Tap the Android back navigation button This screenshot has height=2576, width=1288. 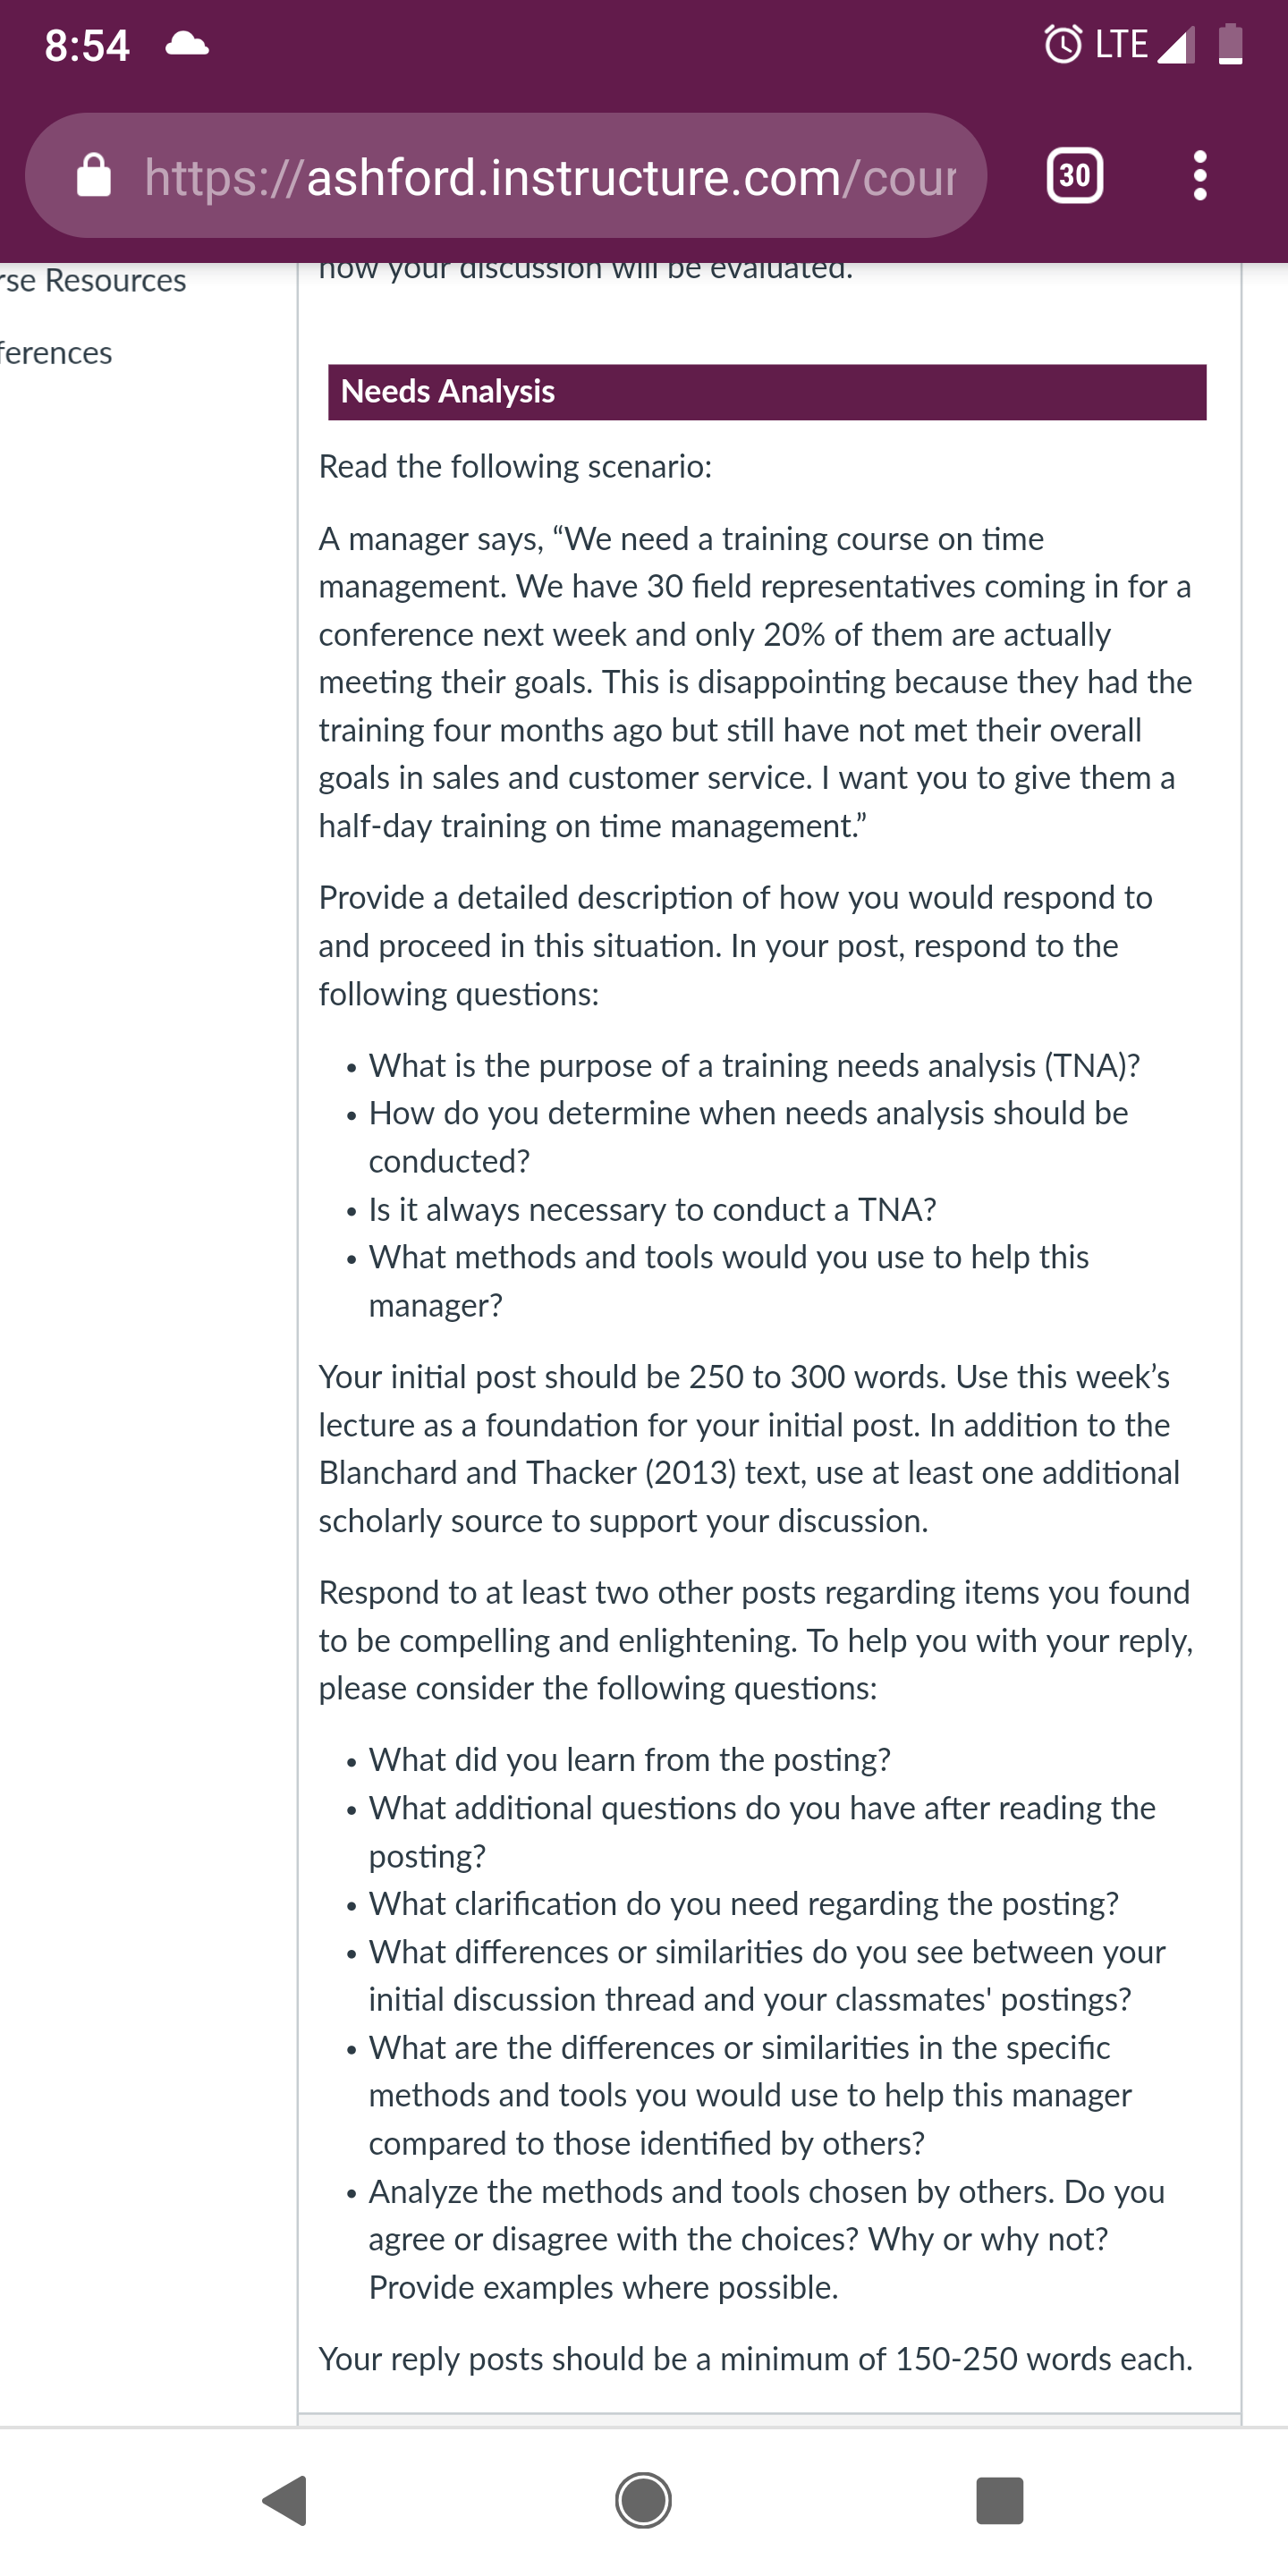pyautogui.click(x=285, y=2500)
